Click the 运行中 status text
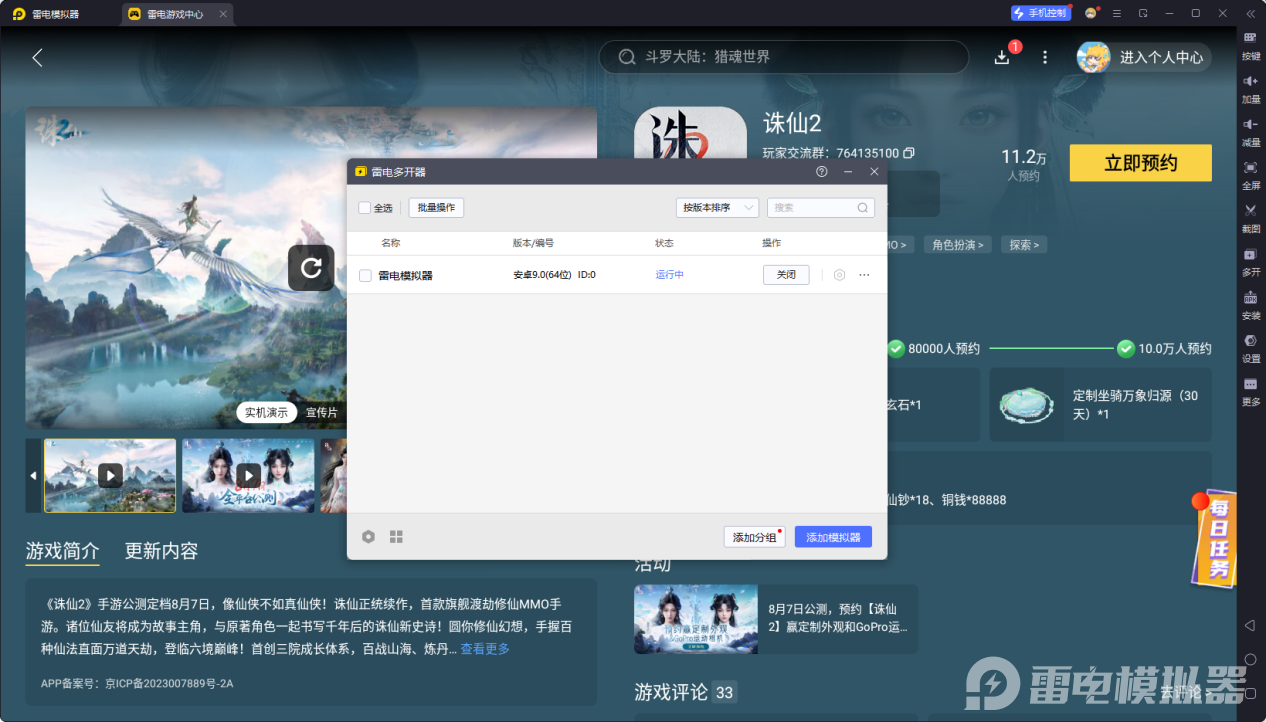The image size is (1266, 722). point(669,275)
